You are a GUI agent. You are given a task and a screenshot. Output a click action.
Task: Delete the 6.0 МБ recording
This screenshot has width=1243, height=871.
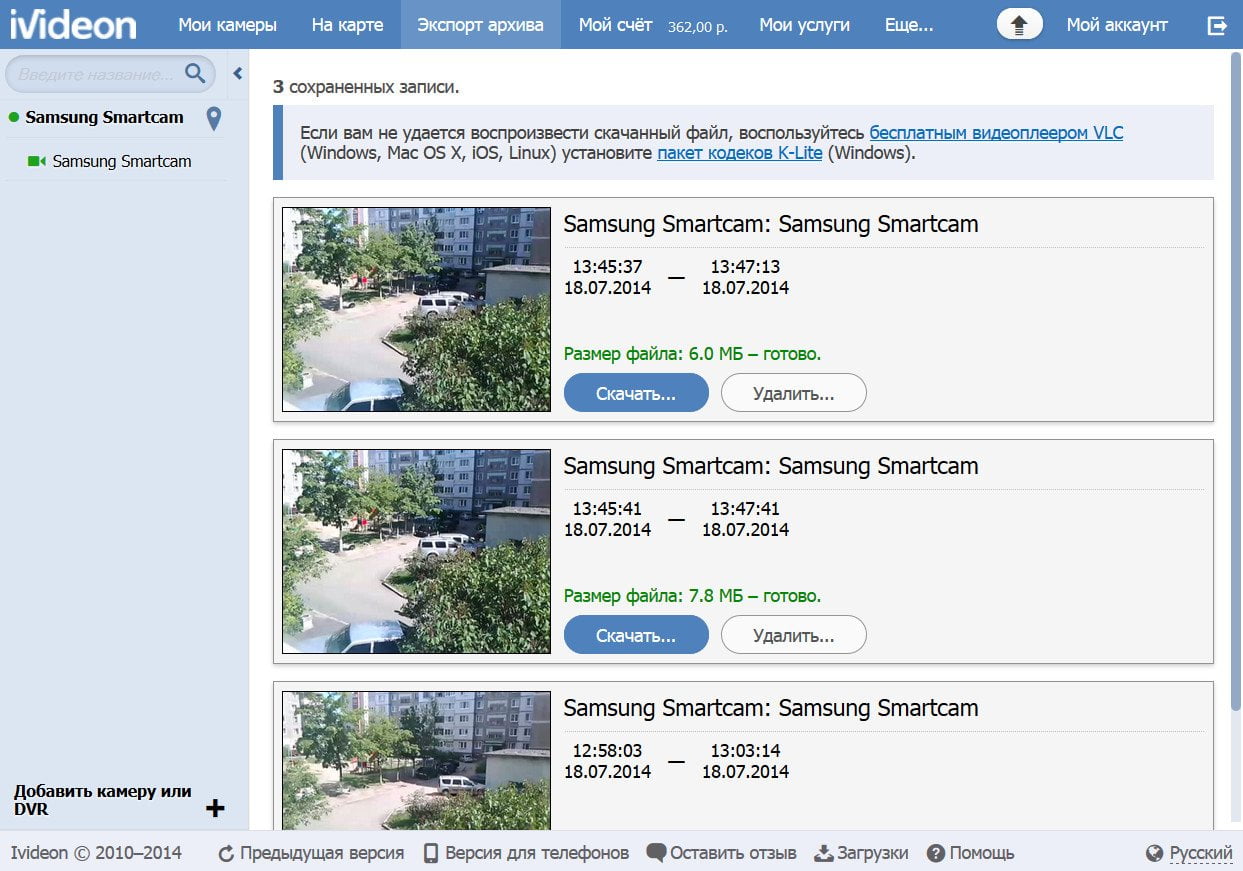[794, 393]
